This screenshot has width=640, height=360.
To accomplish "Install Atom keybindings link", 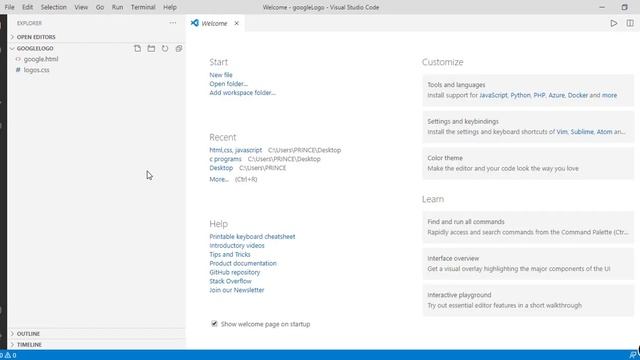I will point(604,132).
